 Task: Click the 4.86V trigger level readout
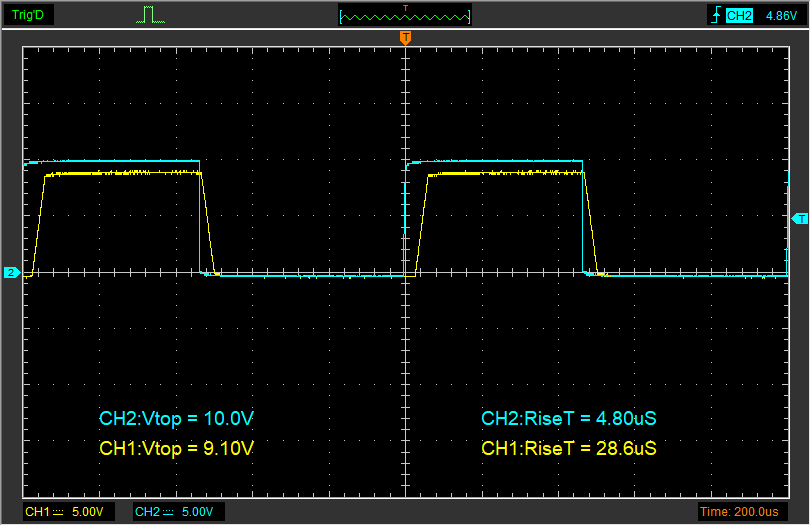tap(781, 16)
